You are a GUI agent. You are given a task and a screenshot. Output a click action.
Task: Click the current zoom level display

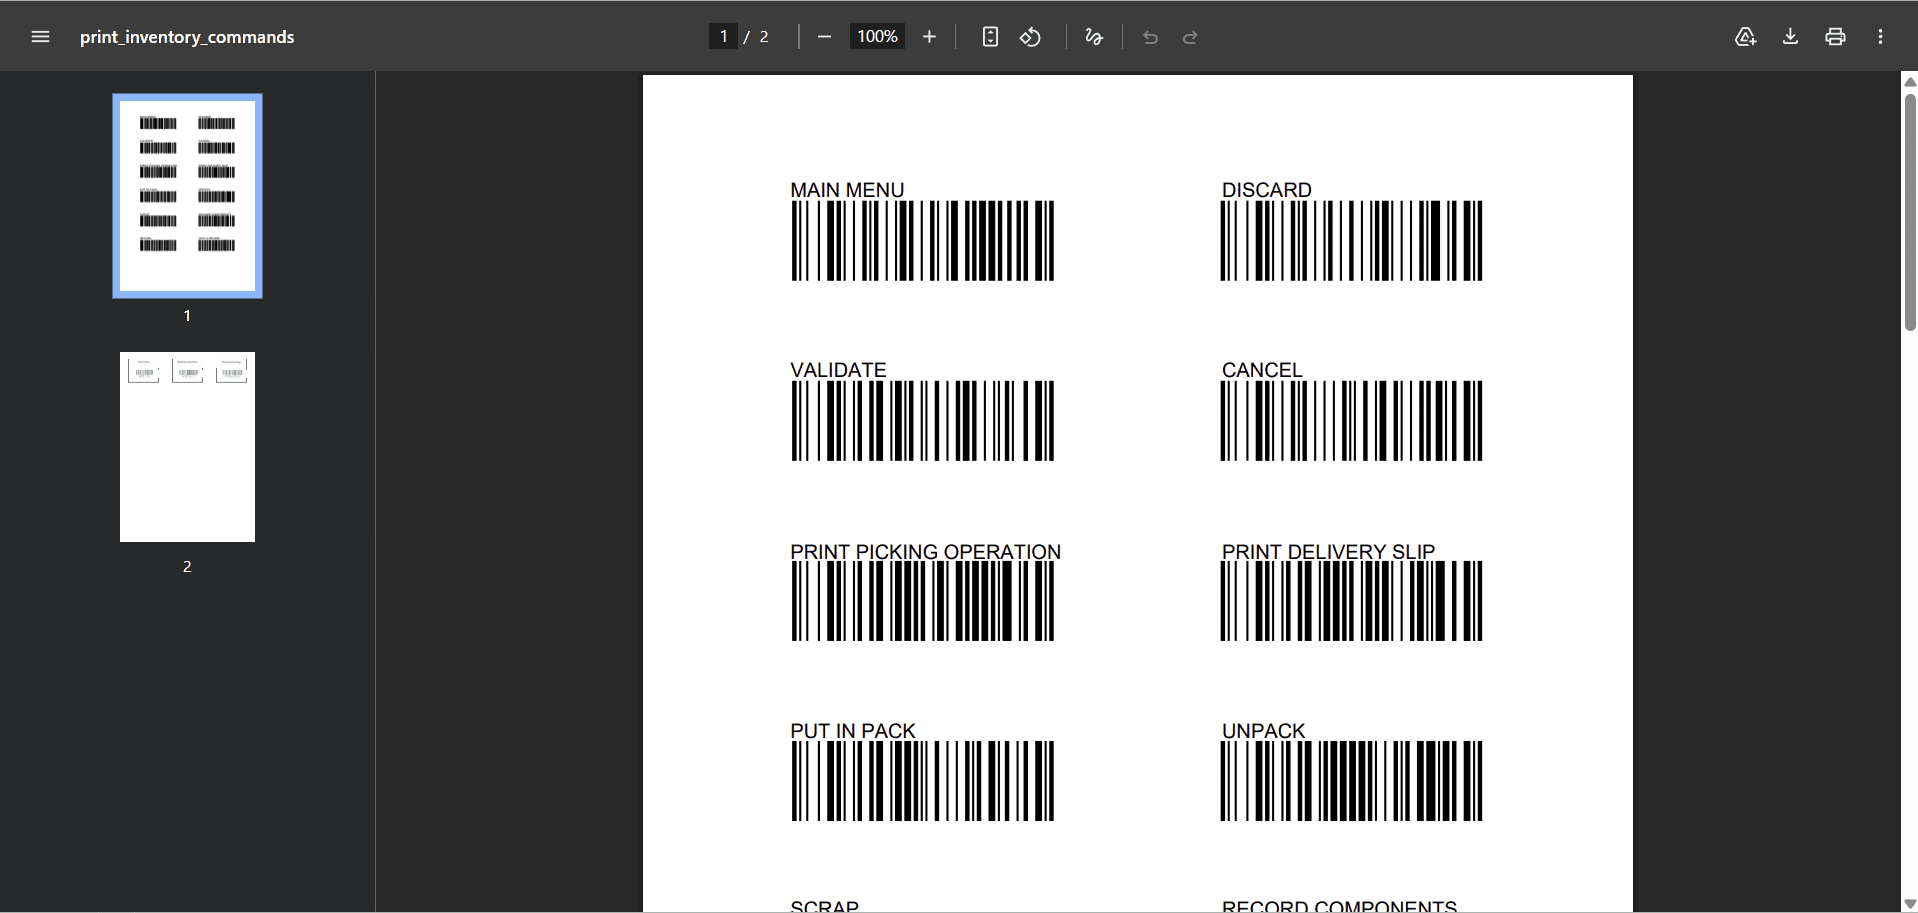[876, 36]
